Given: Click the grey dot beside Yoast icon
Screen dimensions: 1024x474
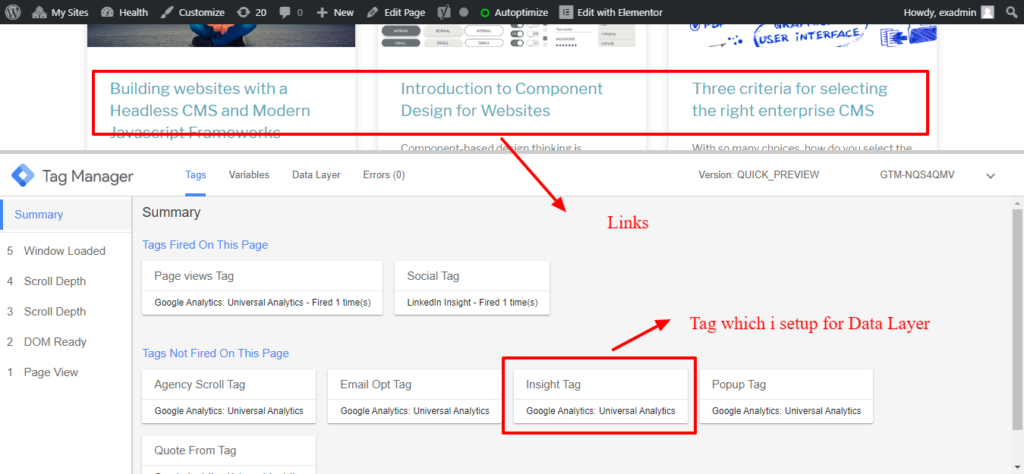Looking at the screenshot, I should click(463, 12).
